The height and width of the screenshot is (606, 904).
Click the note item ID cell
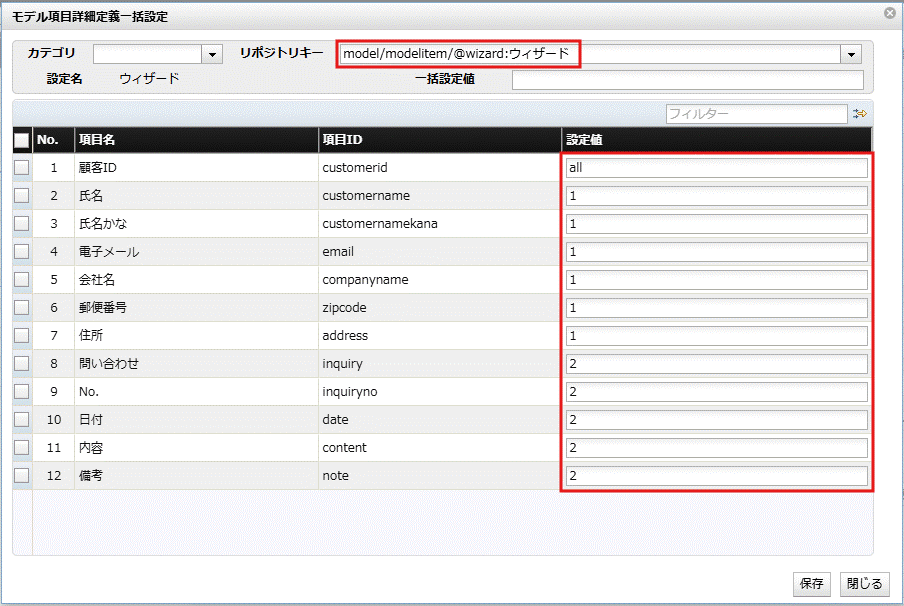tap(440, 475)
